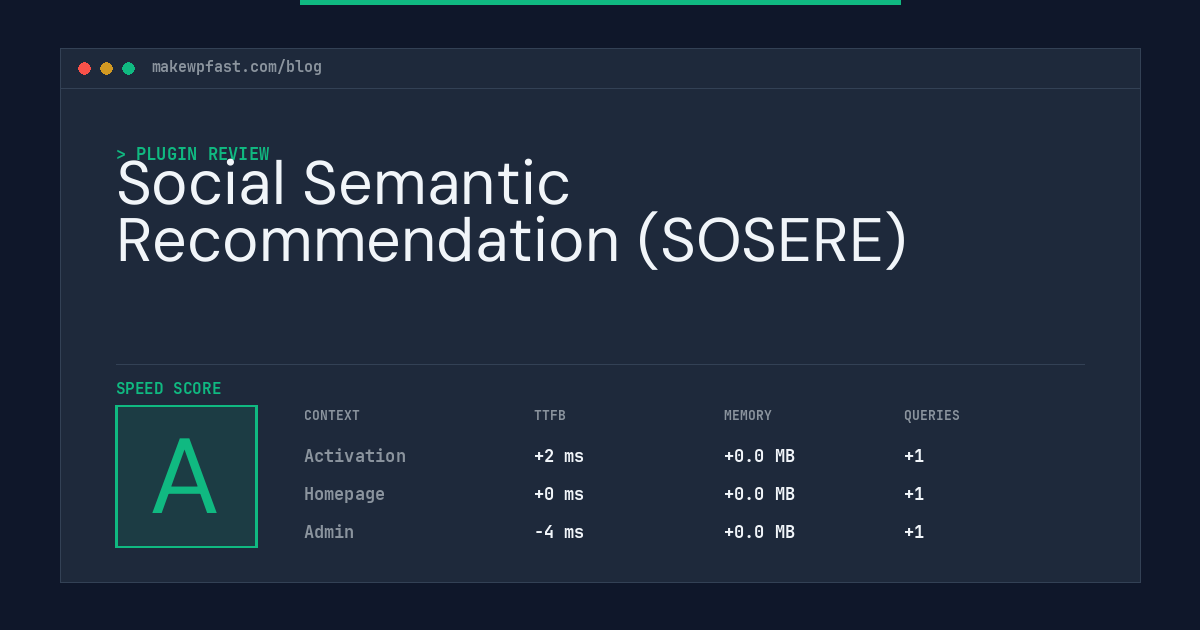Click the red close dot in the title bar
The image size is (1200, 630).
(x=84, y=68)
